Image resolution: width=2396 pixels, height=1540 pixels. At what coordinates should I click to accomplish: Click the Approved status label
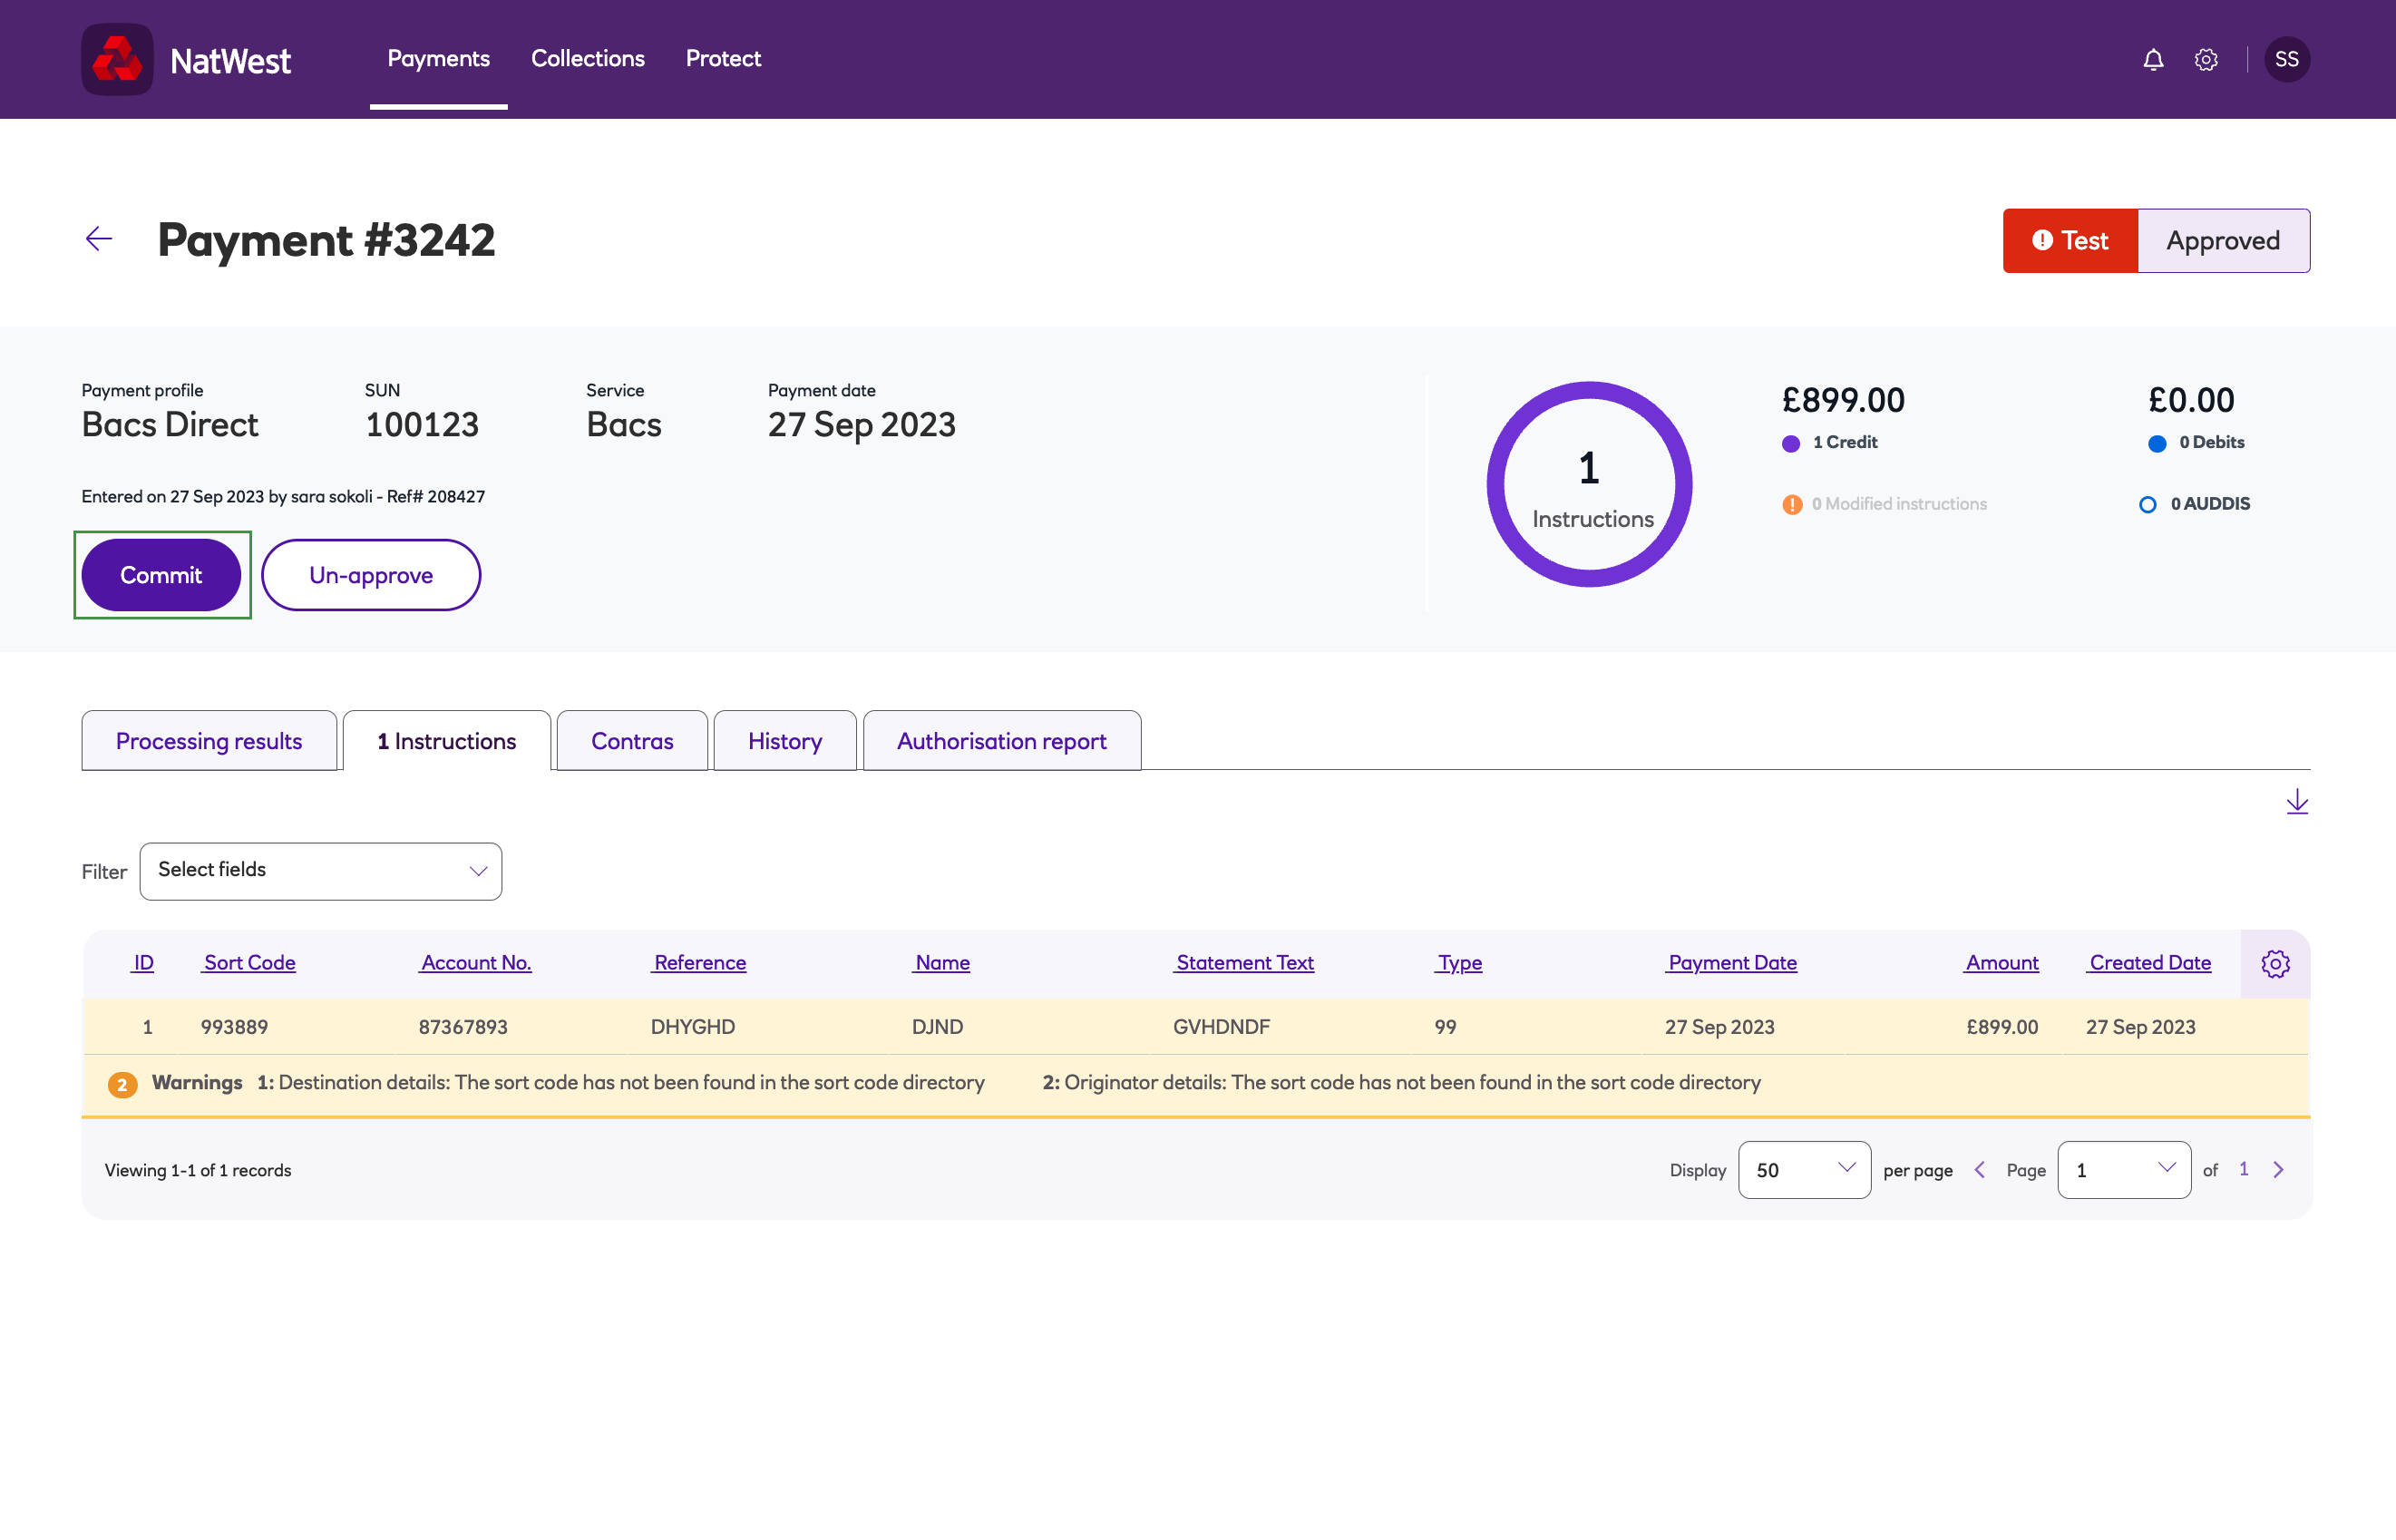pyautogui.click(x=2223, y=241)
